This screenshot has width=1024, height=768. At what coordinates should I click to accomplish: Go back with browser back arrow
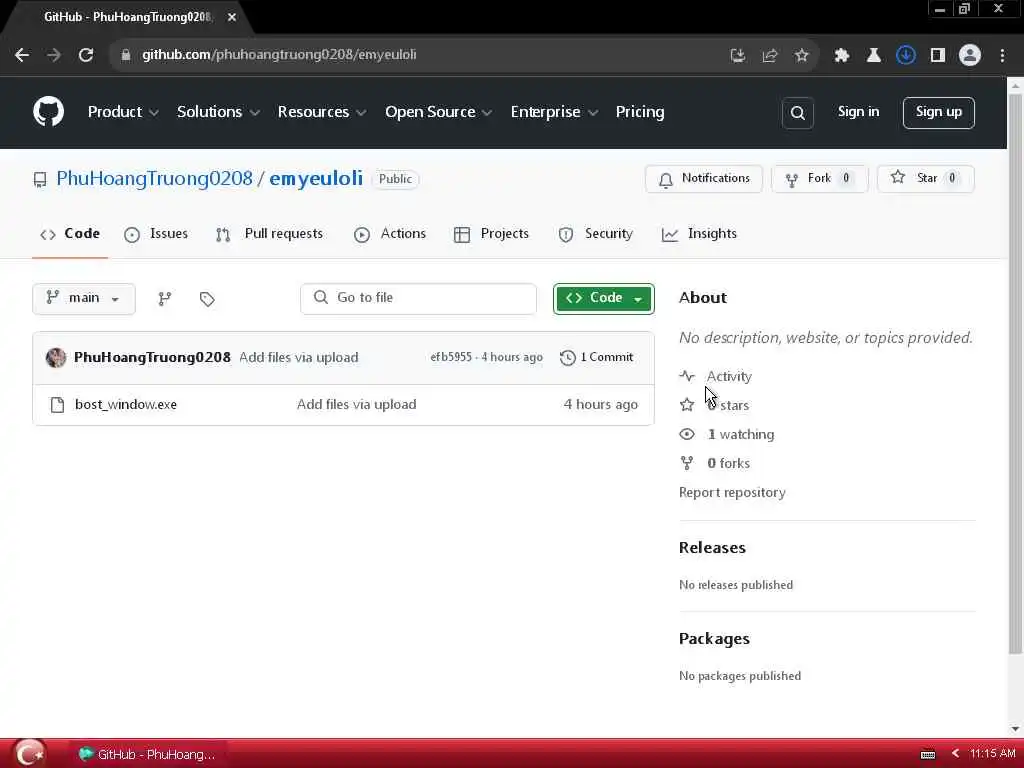(22, 55)
